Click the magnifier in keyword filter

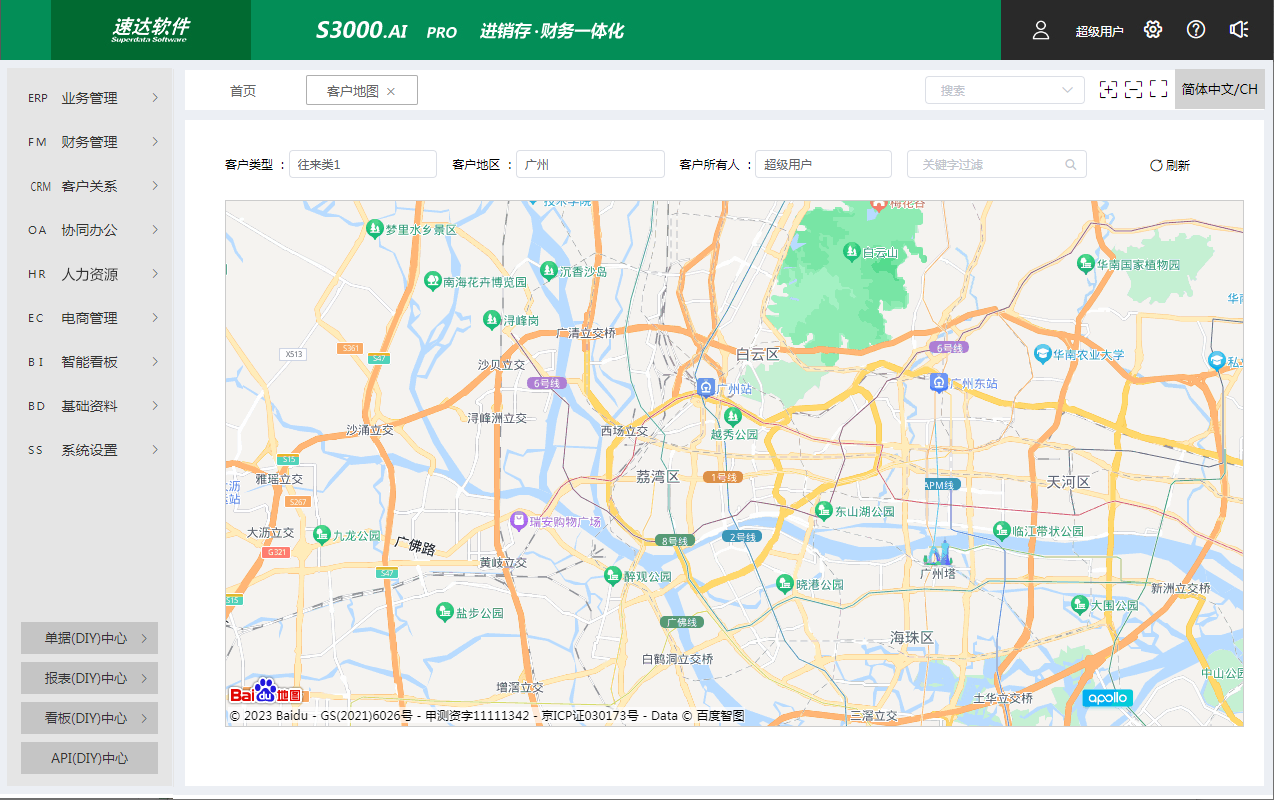1071,164
